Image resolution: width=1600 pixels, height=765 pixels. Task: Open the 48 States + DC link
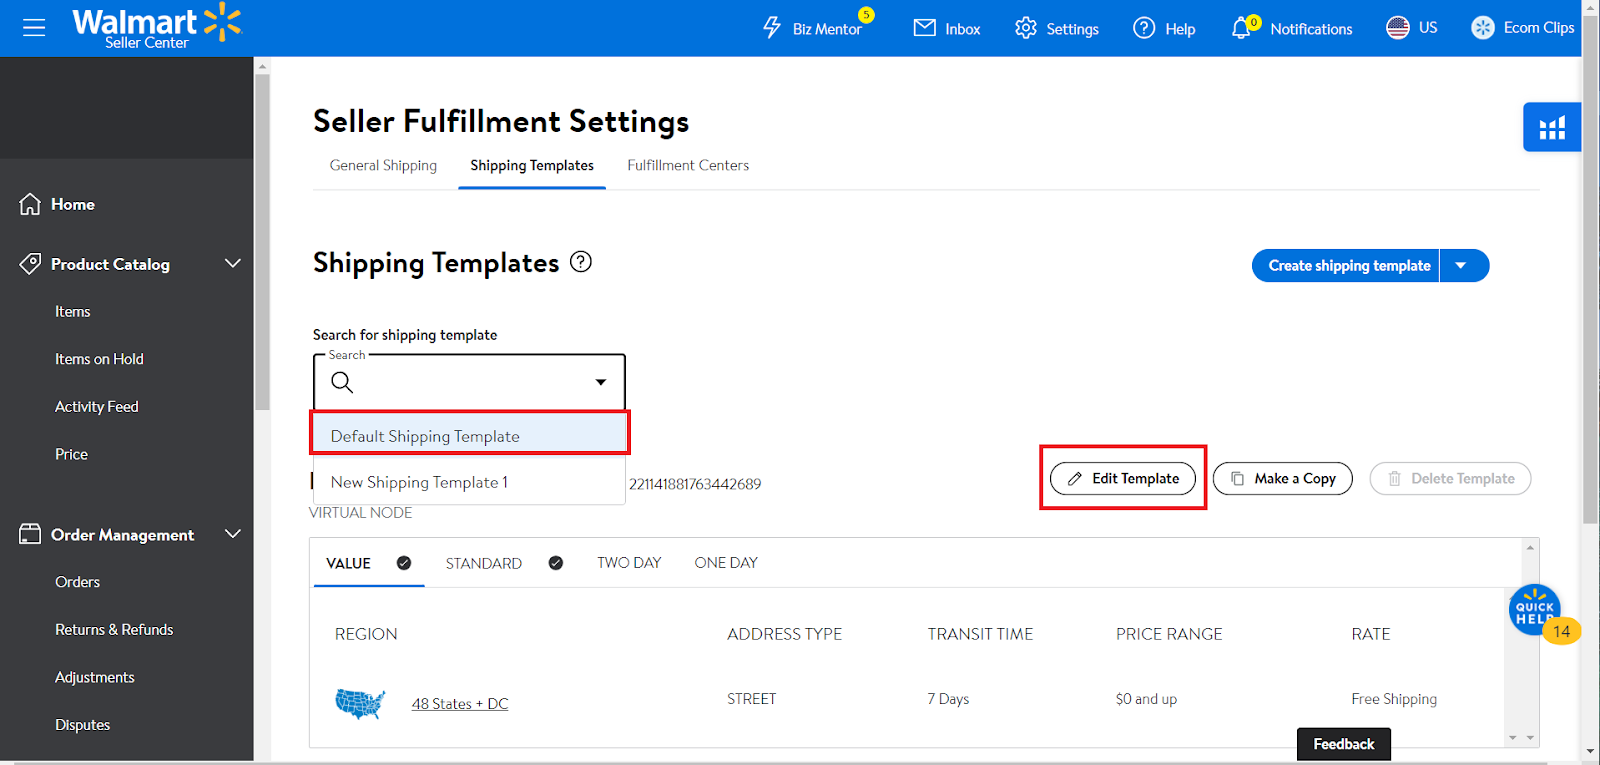460,704
